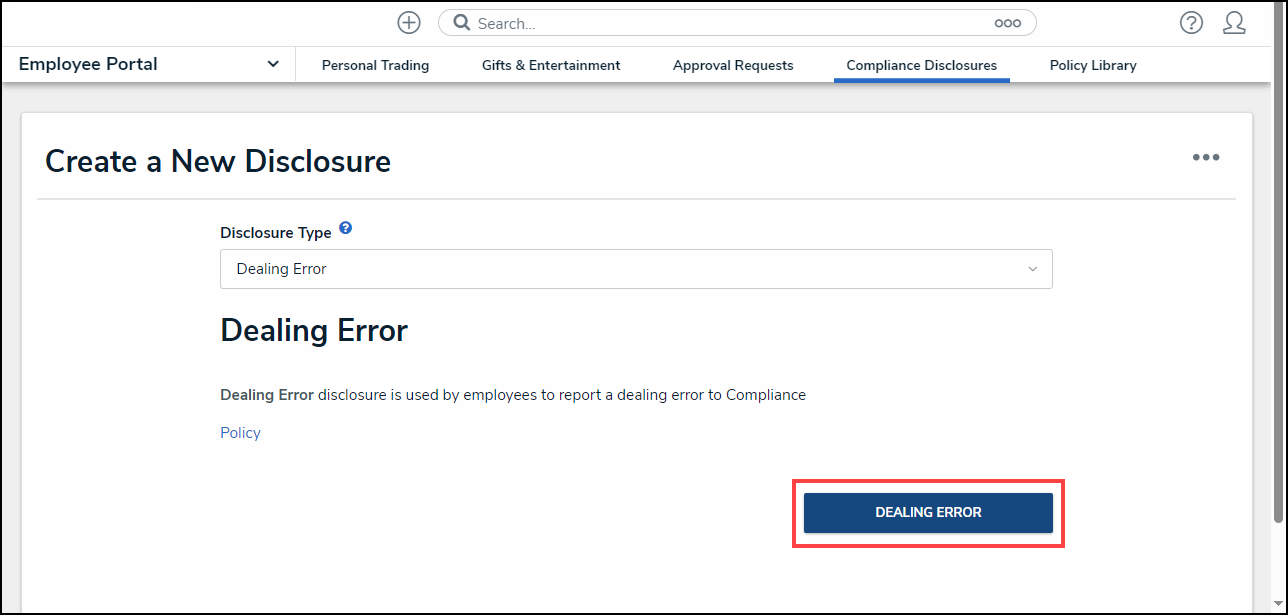
Task: Open the Approval Requests tab
Action: [x=733, y=66]
